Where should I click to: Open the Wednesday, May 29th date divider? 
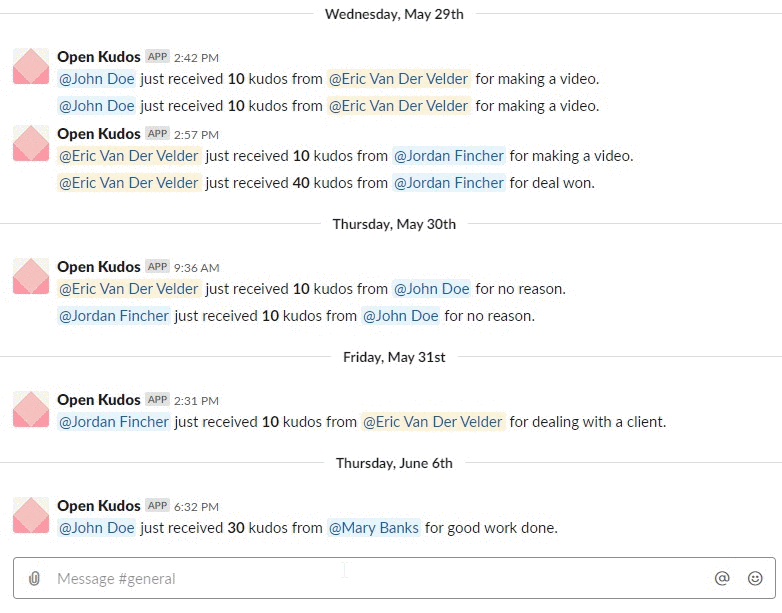click(x=394, y=14)
